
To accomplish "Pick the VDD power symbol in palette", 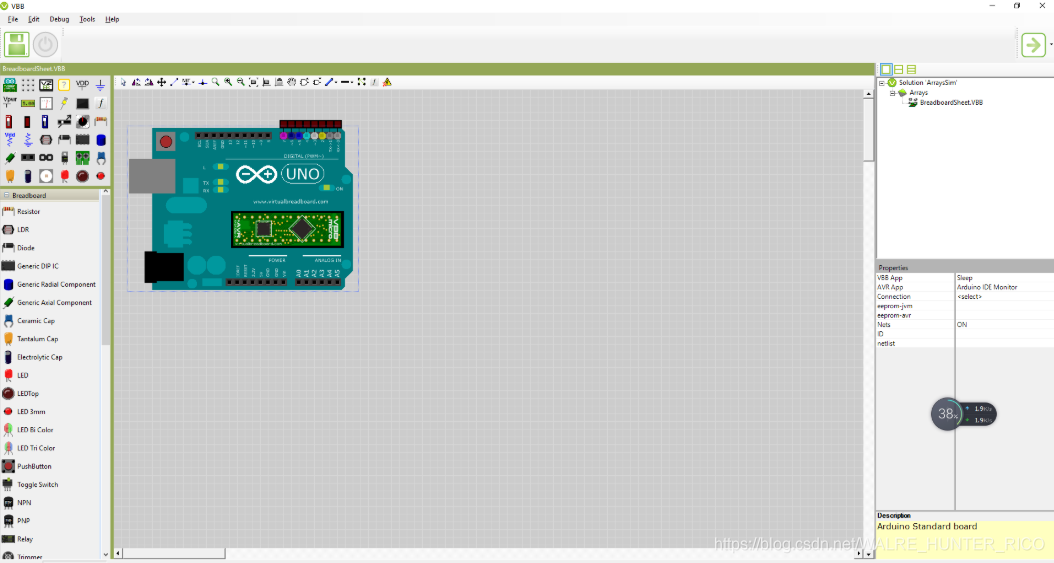I will point(82,85).
